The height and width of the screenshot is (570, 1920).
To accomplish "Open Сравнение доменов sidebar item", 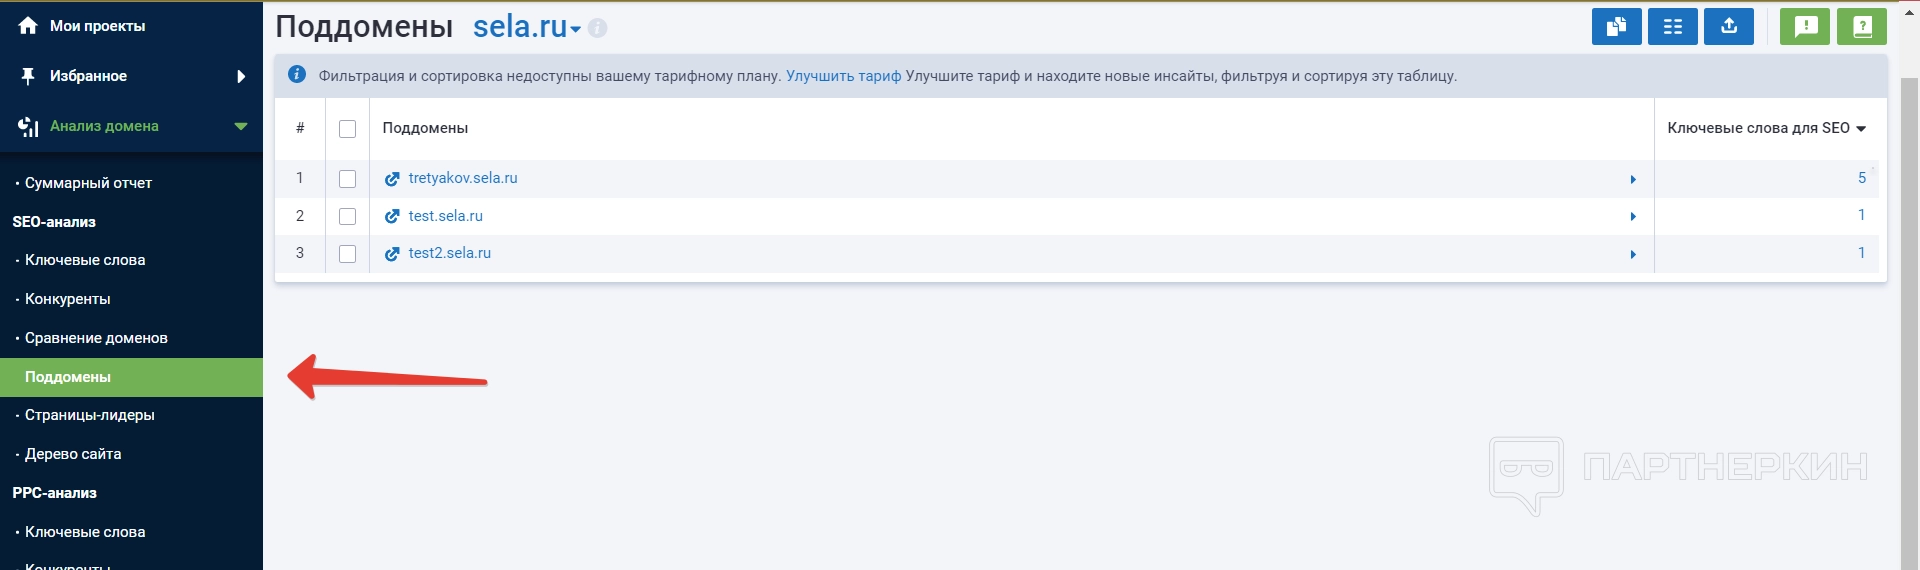I will (96, 338).
